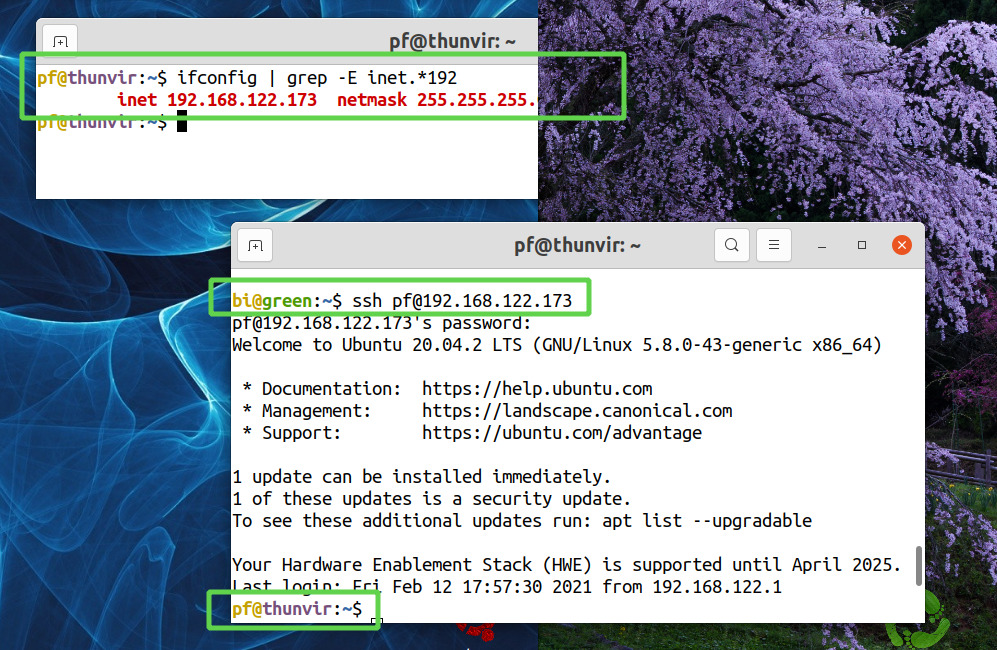Follow the ubuntu.com/advantage Support link

click(562, 433)
